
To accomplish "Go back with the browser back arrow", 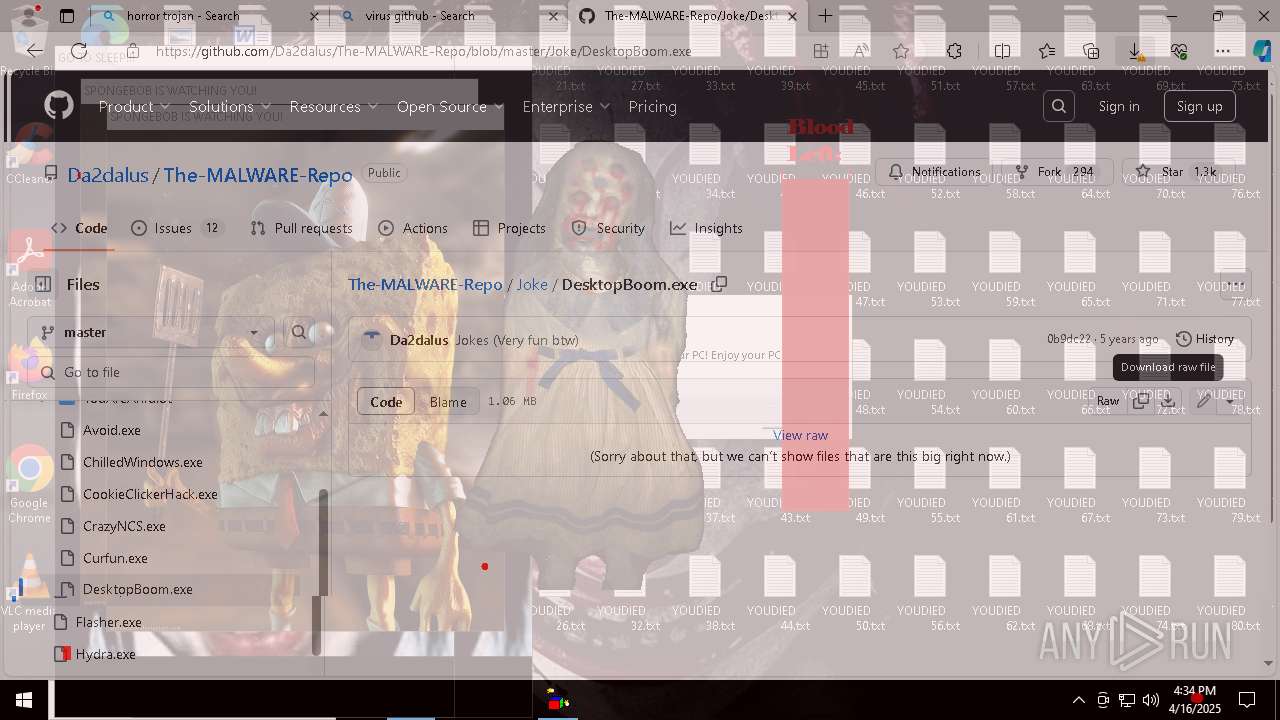I will (35, 51).
